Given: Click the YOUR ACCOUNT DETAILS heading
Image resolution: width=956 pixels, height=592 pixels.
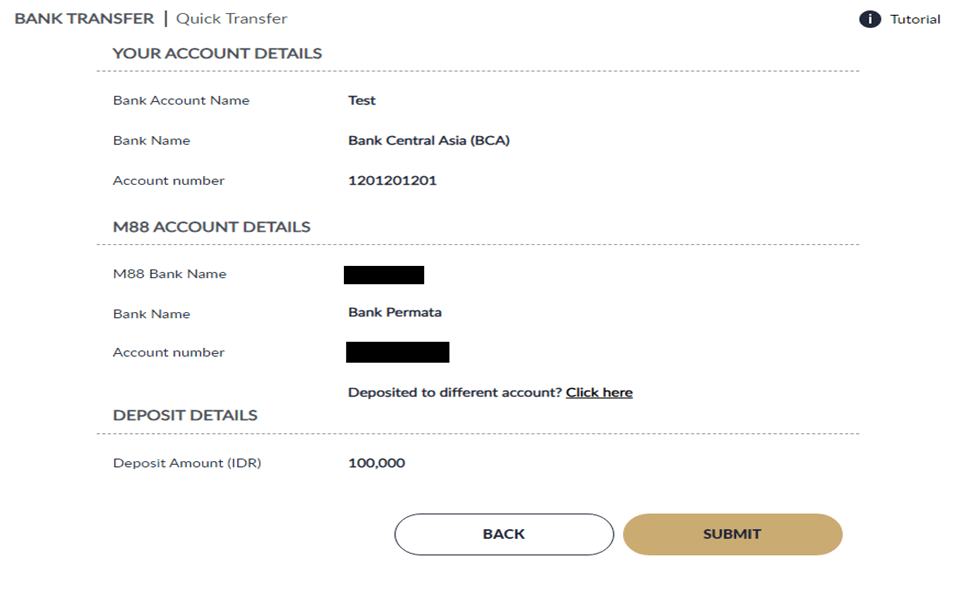Looking at the screenshot, I should coord(217,53).
